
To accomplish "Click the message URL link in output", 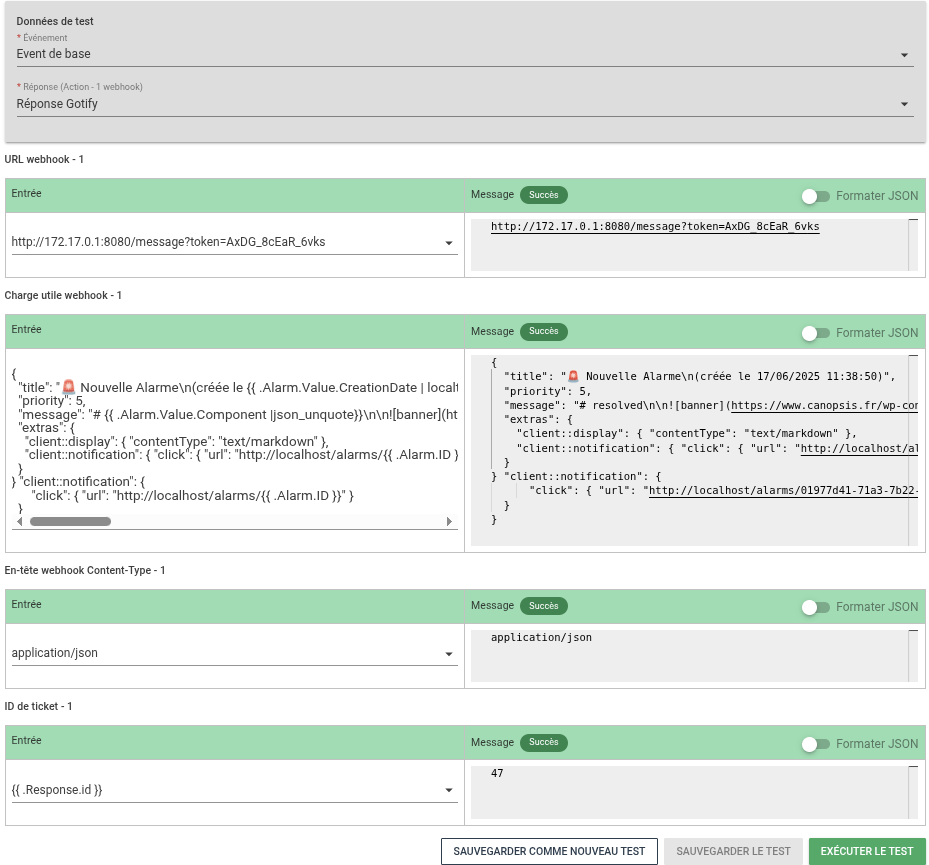I will pos(654,227).
